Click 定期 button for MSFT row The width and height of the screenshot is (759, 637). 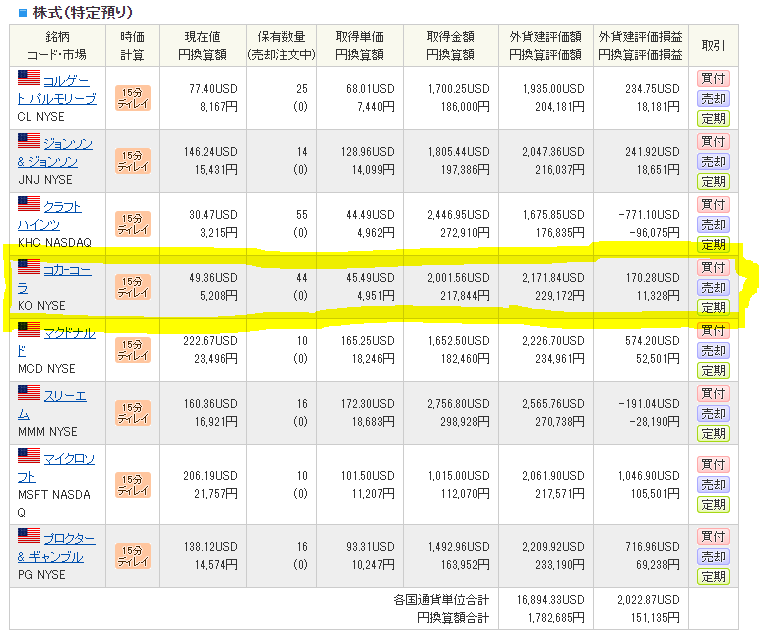click(713, 505)
